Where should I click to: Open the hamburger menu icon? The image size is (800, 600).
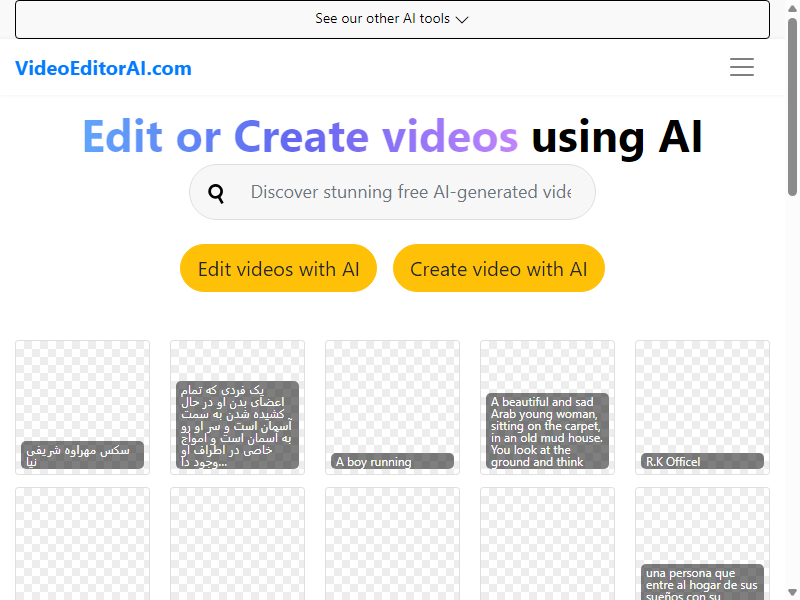[741, 67]
